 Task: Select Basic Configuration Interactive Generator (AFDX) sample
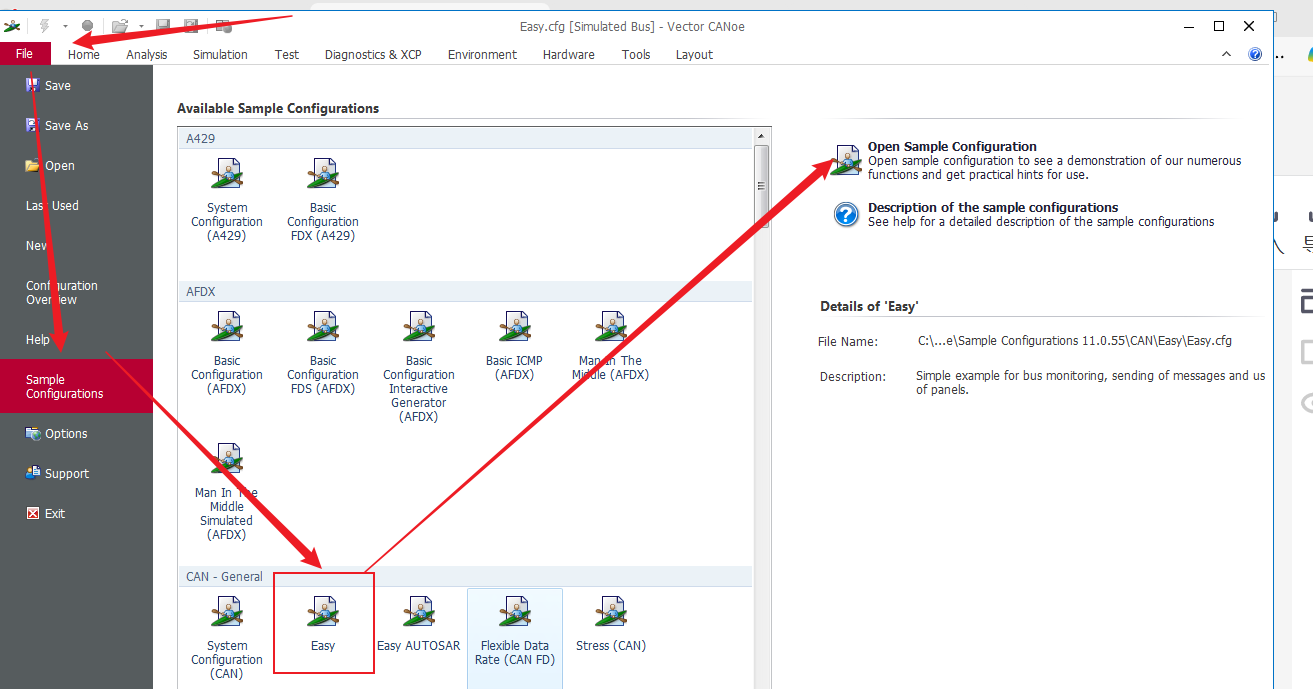click(419, 367)
